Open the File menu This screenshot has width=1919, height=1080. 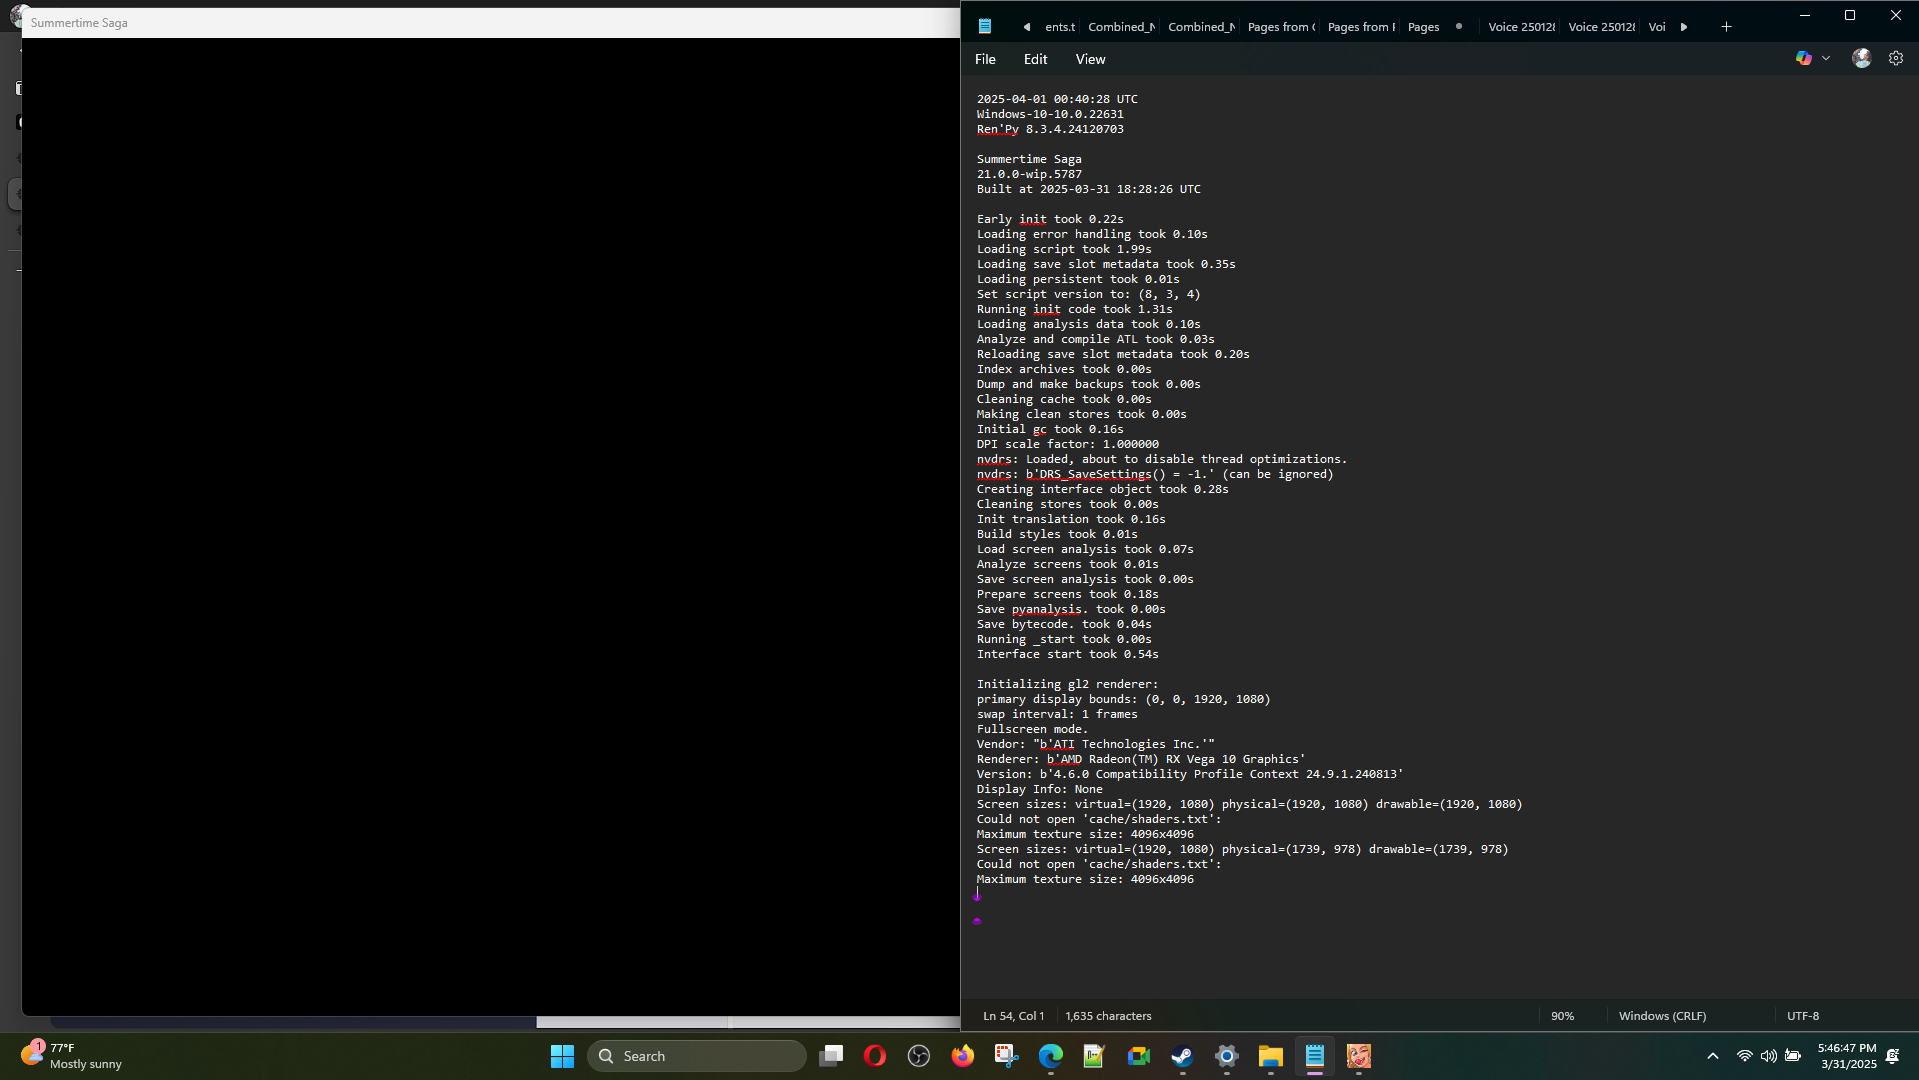[985, 59]
